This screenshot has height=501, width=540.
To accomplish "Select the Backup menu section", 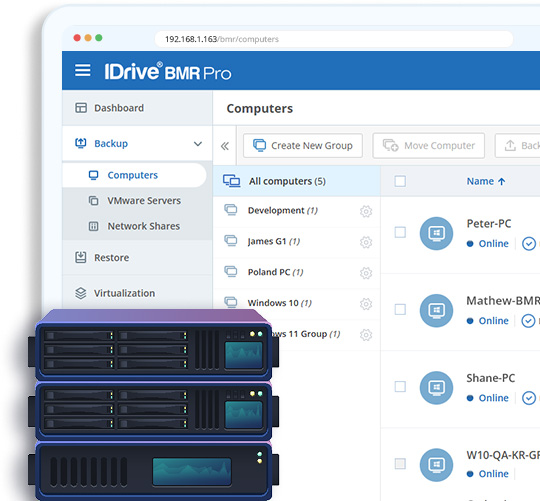I will click(137, 143).
